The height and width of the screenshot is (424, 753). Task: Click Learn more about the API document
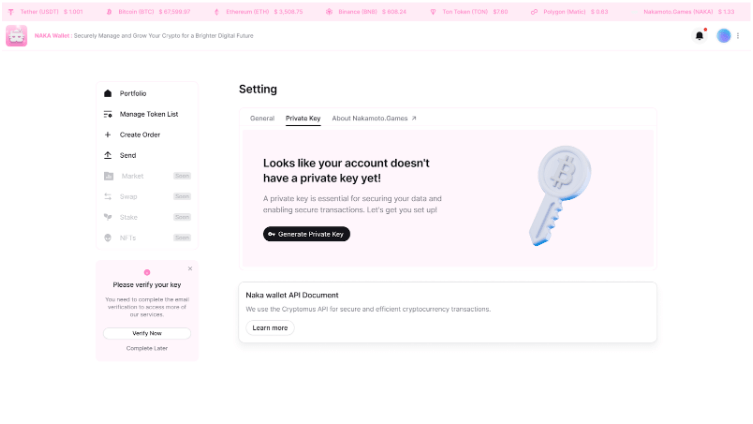(270, 328)
